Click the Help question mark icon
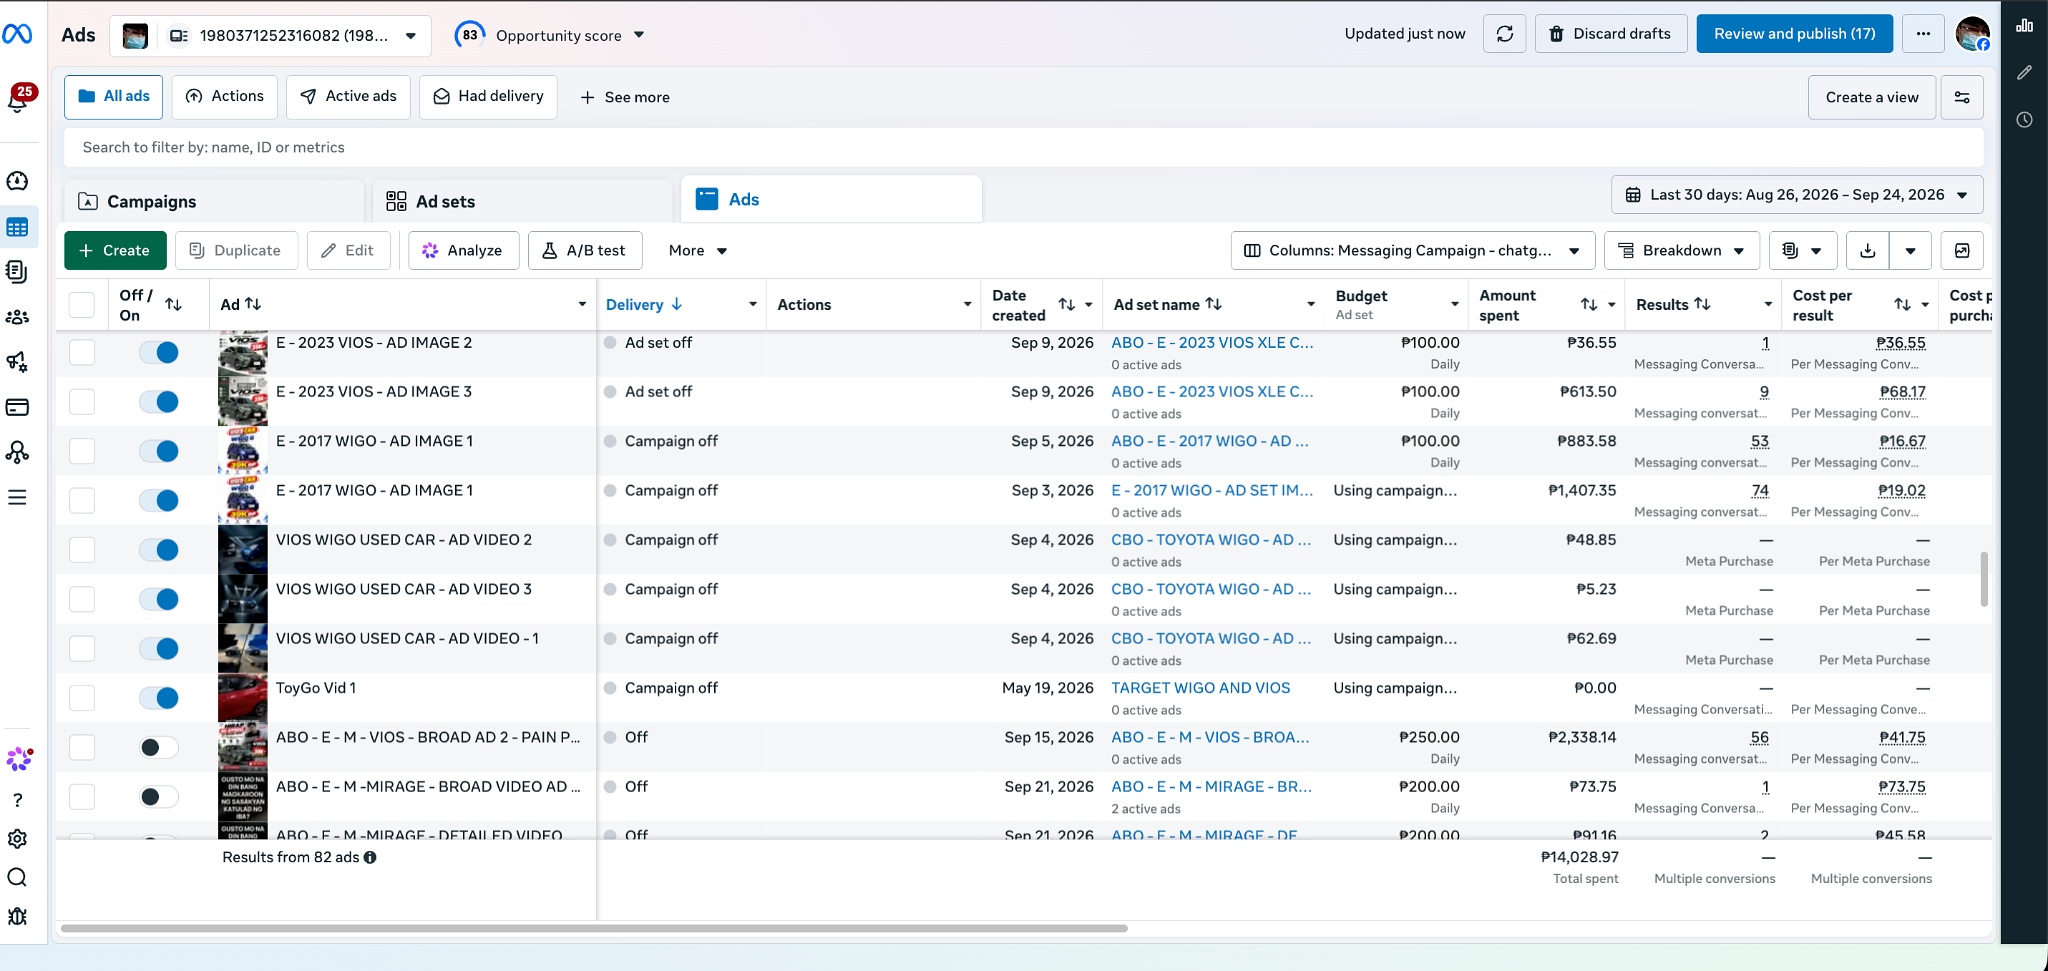This screenshot has width=2048, height=971. click(x=17, y=800)
